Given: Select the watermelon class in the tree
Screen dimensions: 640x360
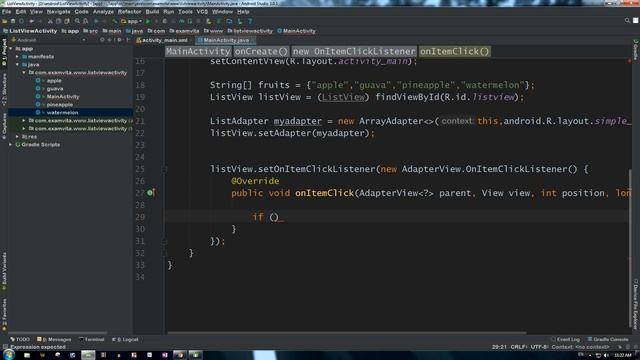Looking at the screenshot, I should pos(62,112).
